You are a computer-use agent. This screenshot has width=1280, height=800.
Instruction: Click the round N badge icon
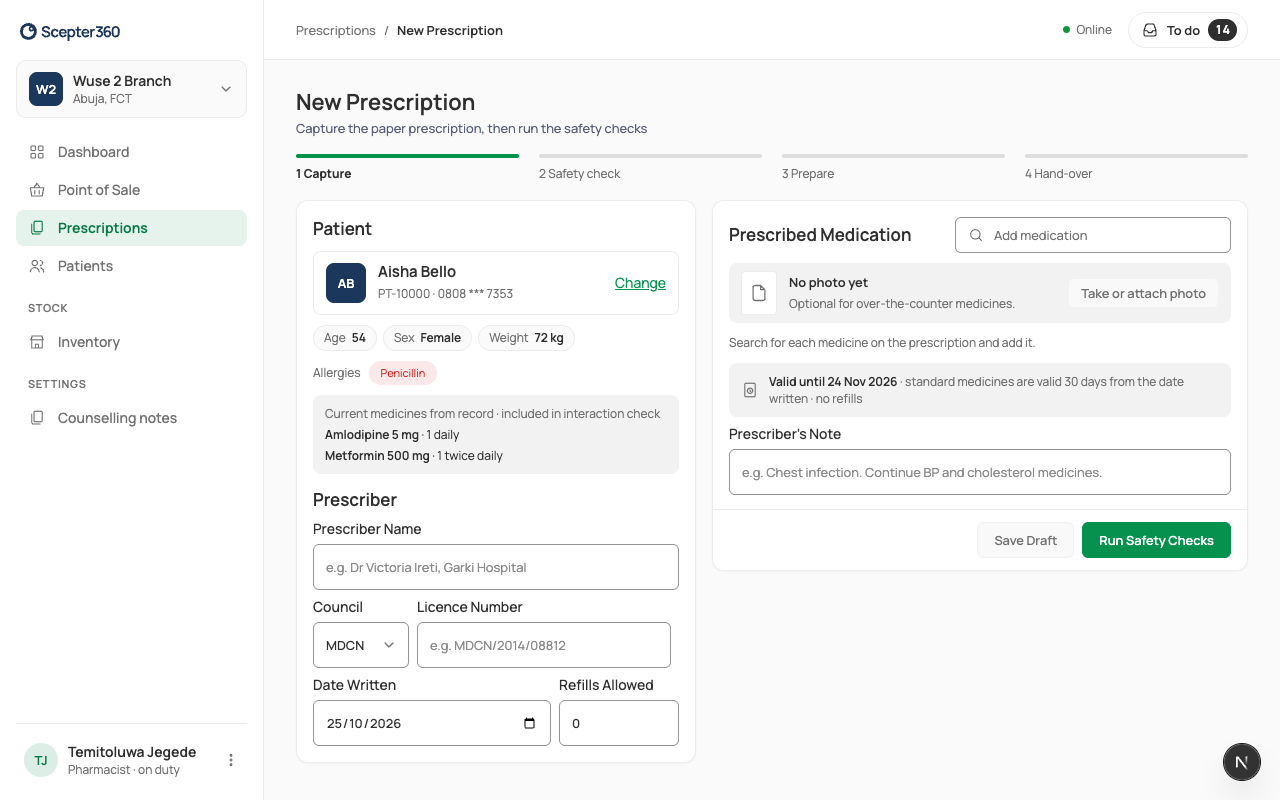tap(1241, 762)
